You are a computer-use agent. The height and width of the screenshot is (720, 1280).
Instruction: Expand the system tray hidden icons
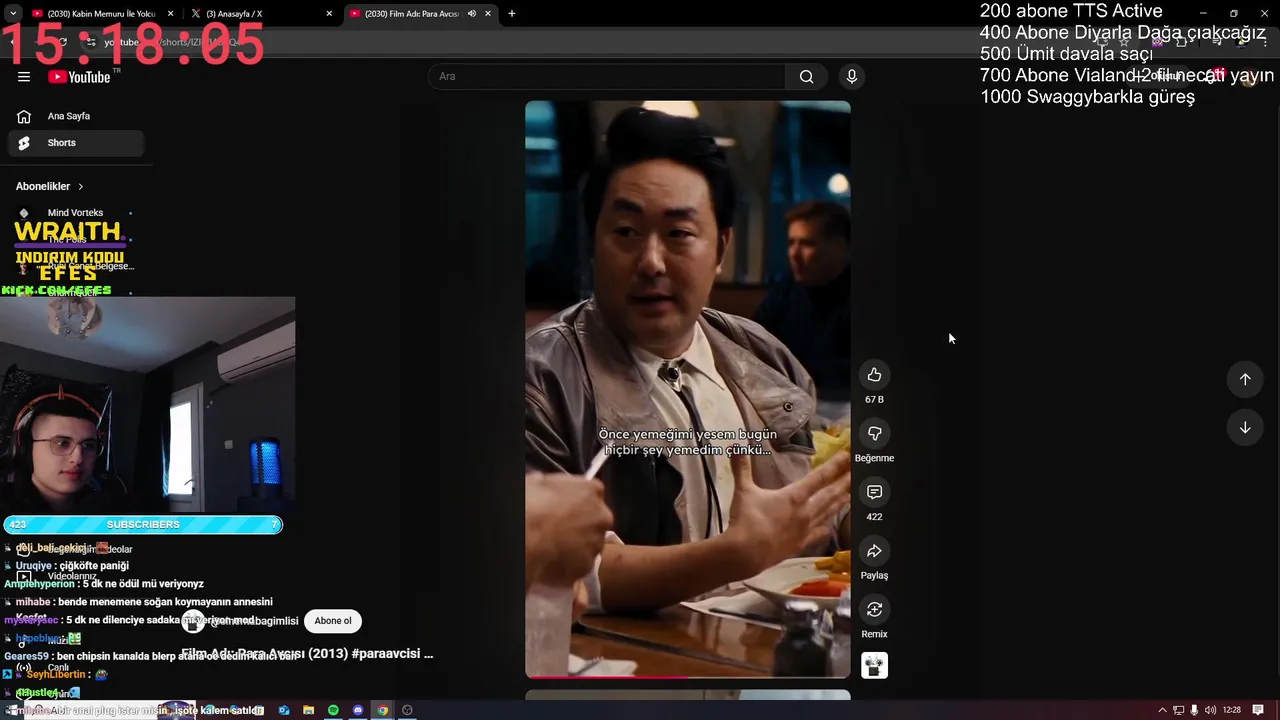pos(1162,710)
